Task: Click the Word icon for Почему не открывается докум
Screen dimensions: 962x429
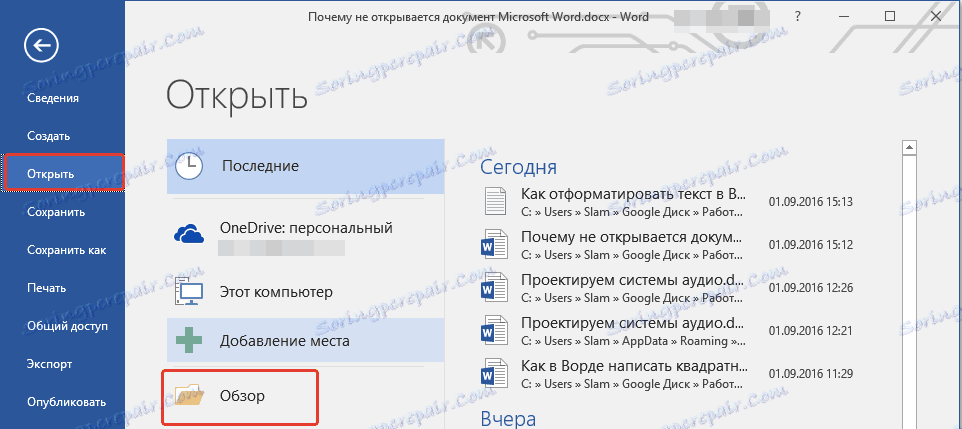Action: coord(494,244)
